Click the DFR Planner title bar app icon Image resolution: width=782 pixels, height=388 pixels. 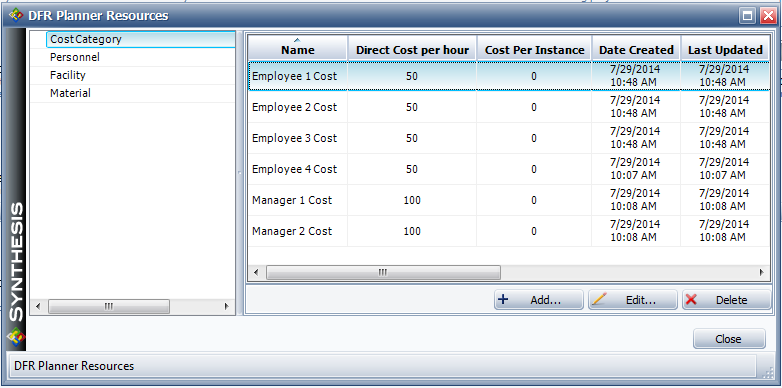[15, 15]
